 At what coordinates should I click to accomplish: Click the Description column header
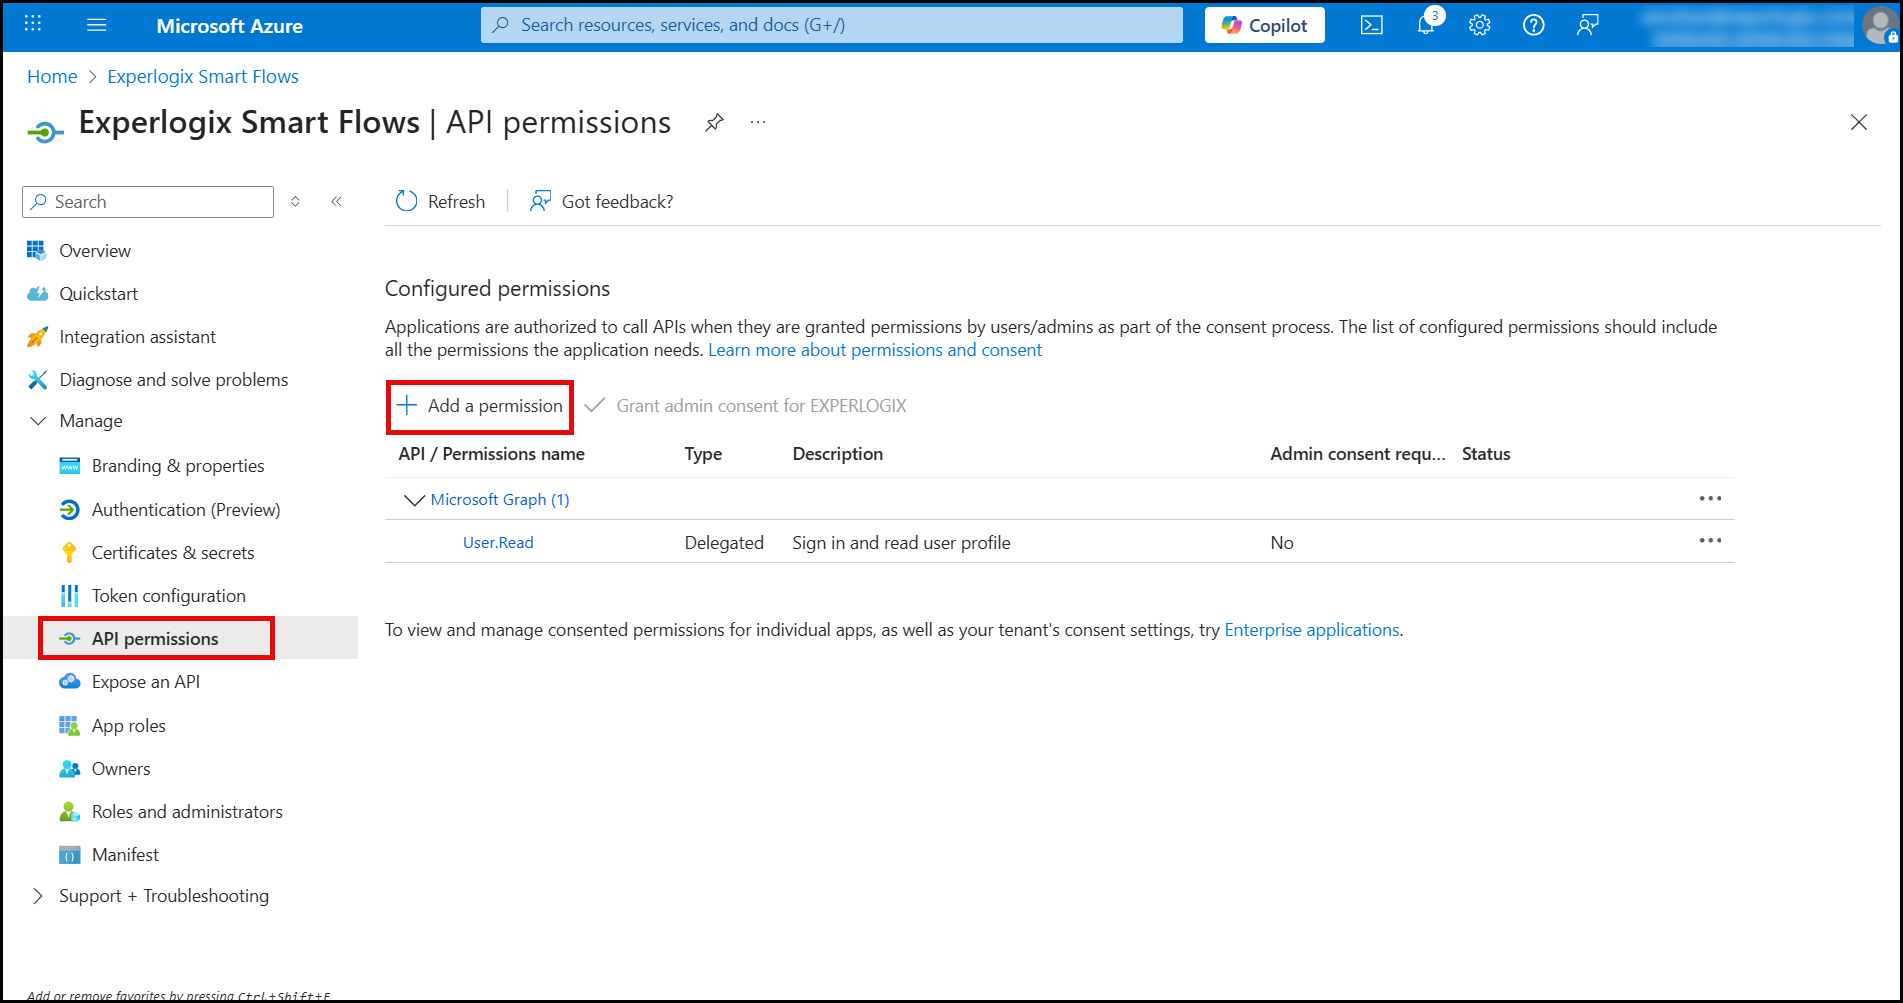837,453
